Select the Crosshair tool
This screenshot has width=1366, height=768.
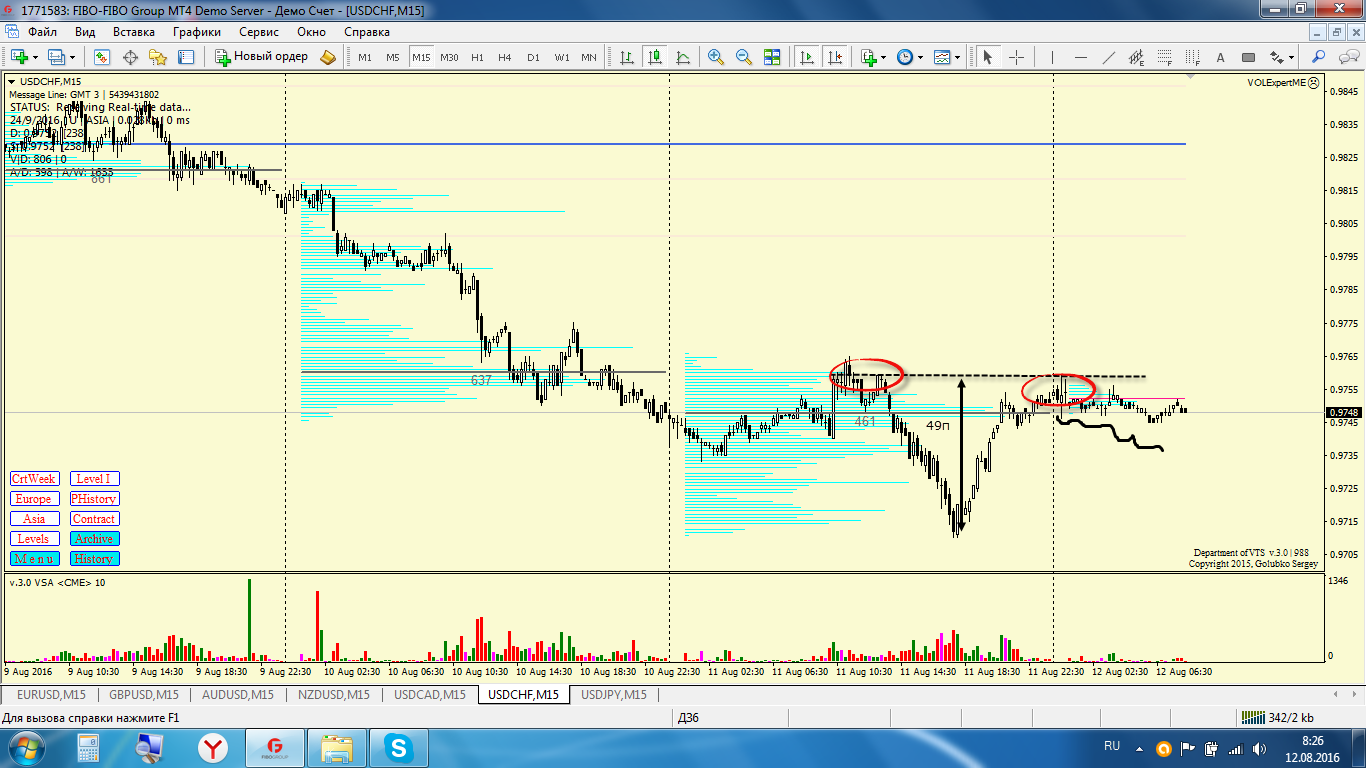point(1016,57)
